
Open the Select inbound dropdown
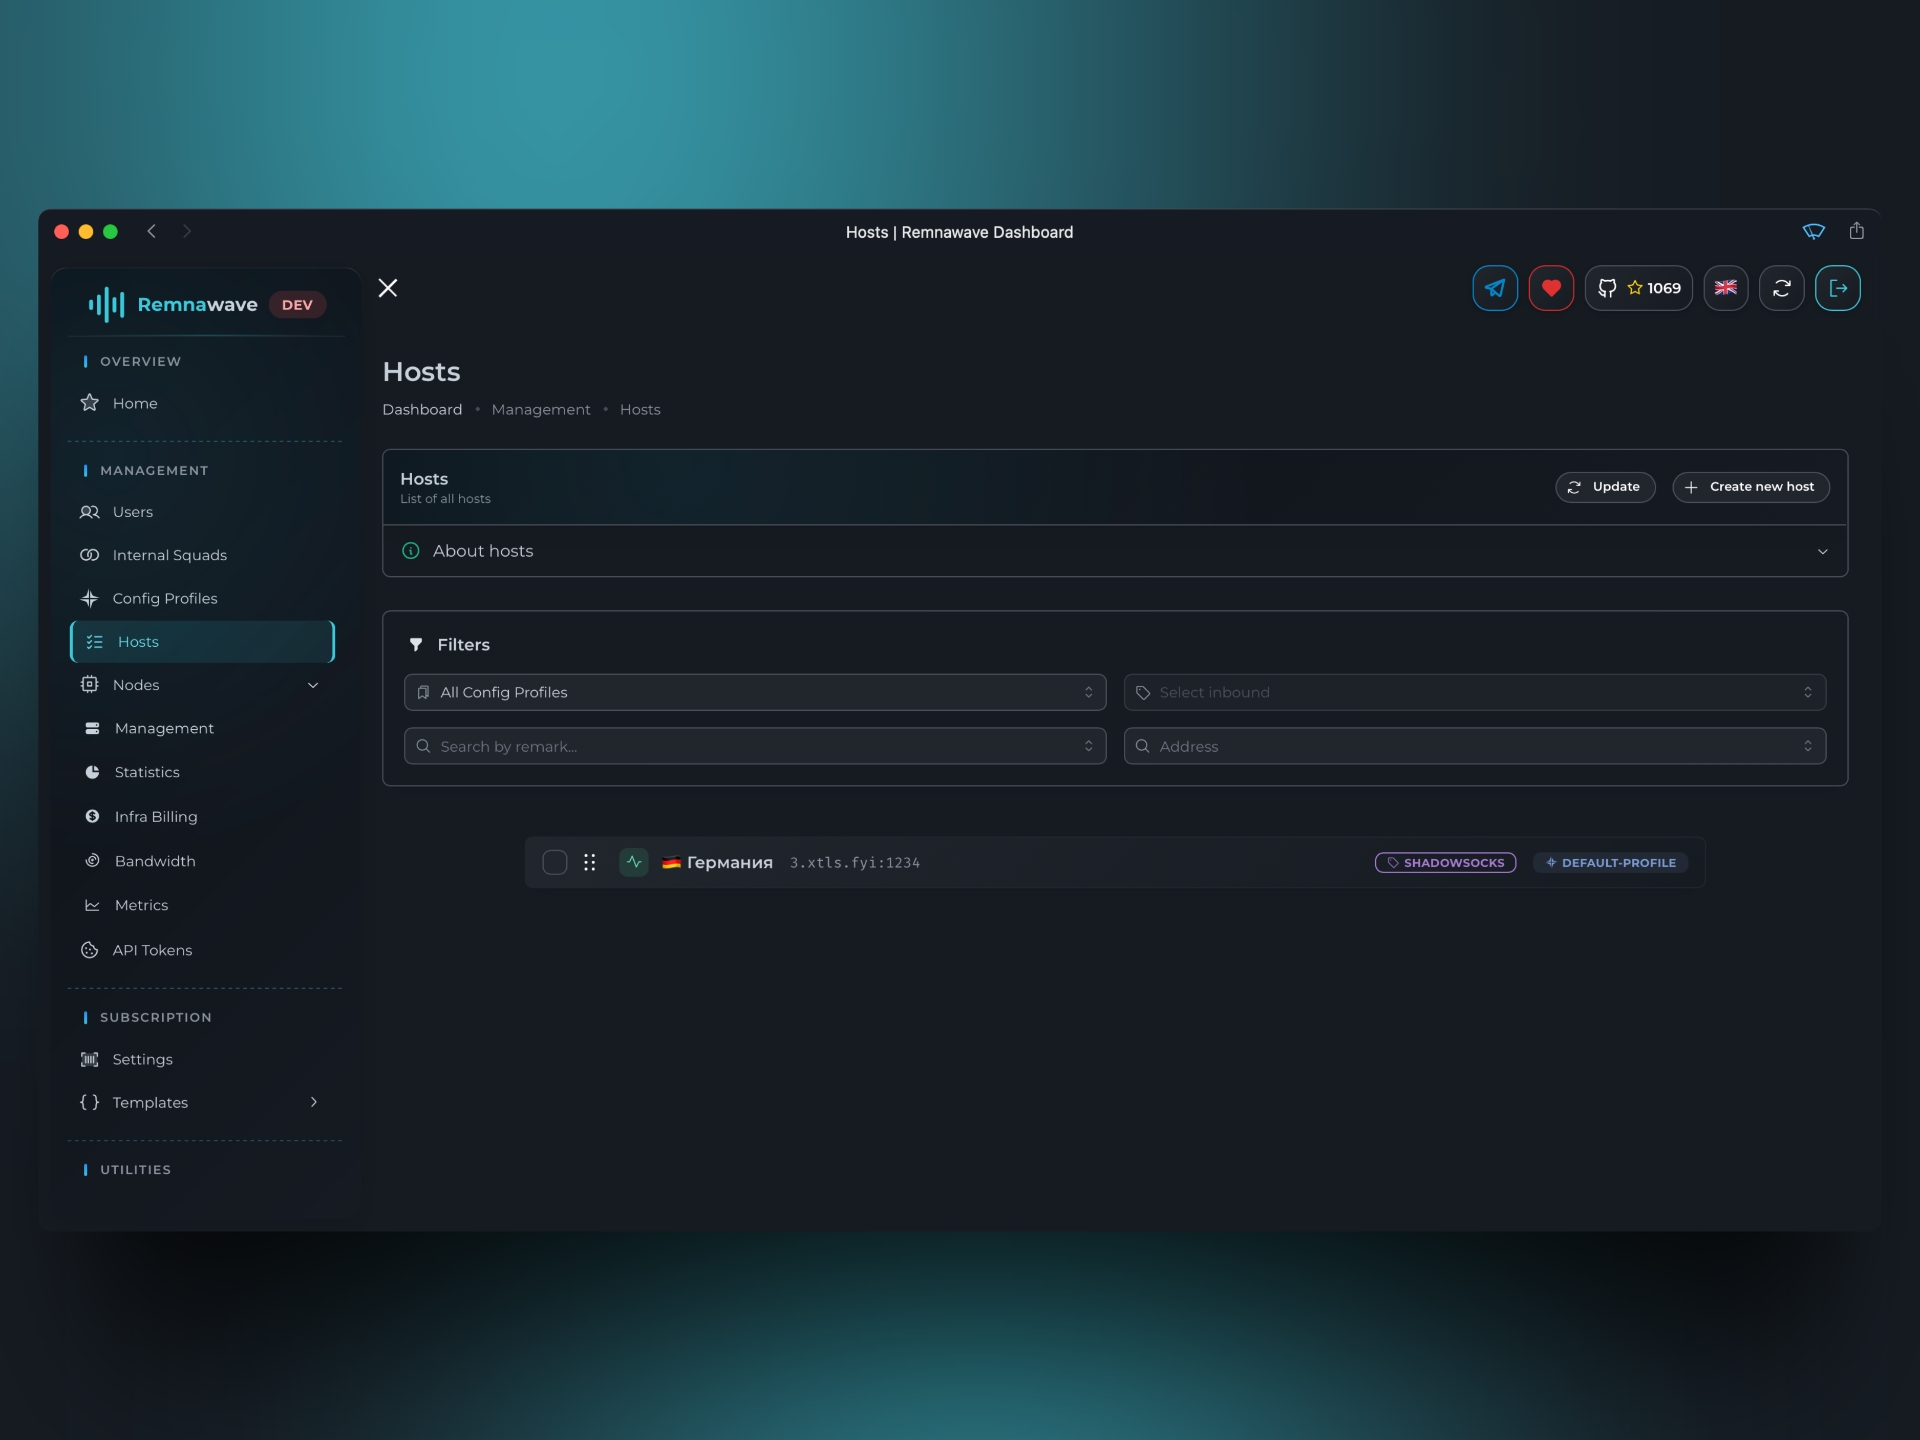pos(1474,692)
